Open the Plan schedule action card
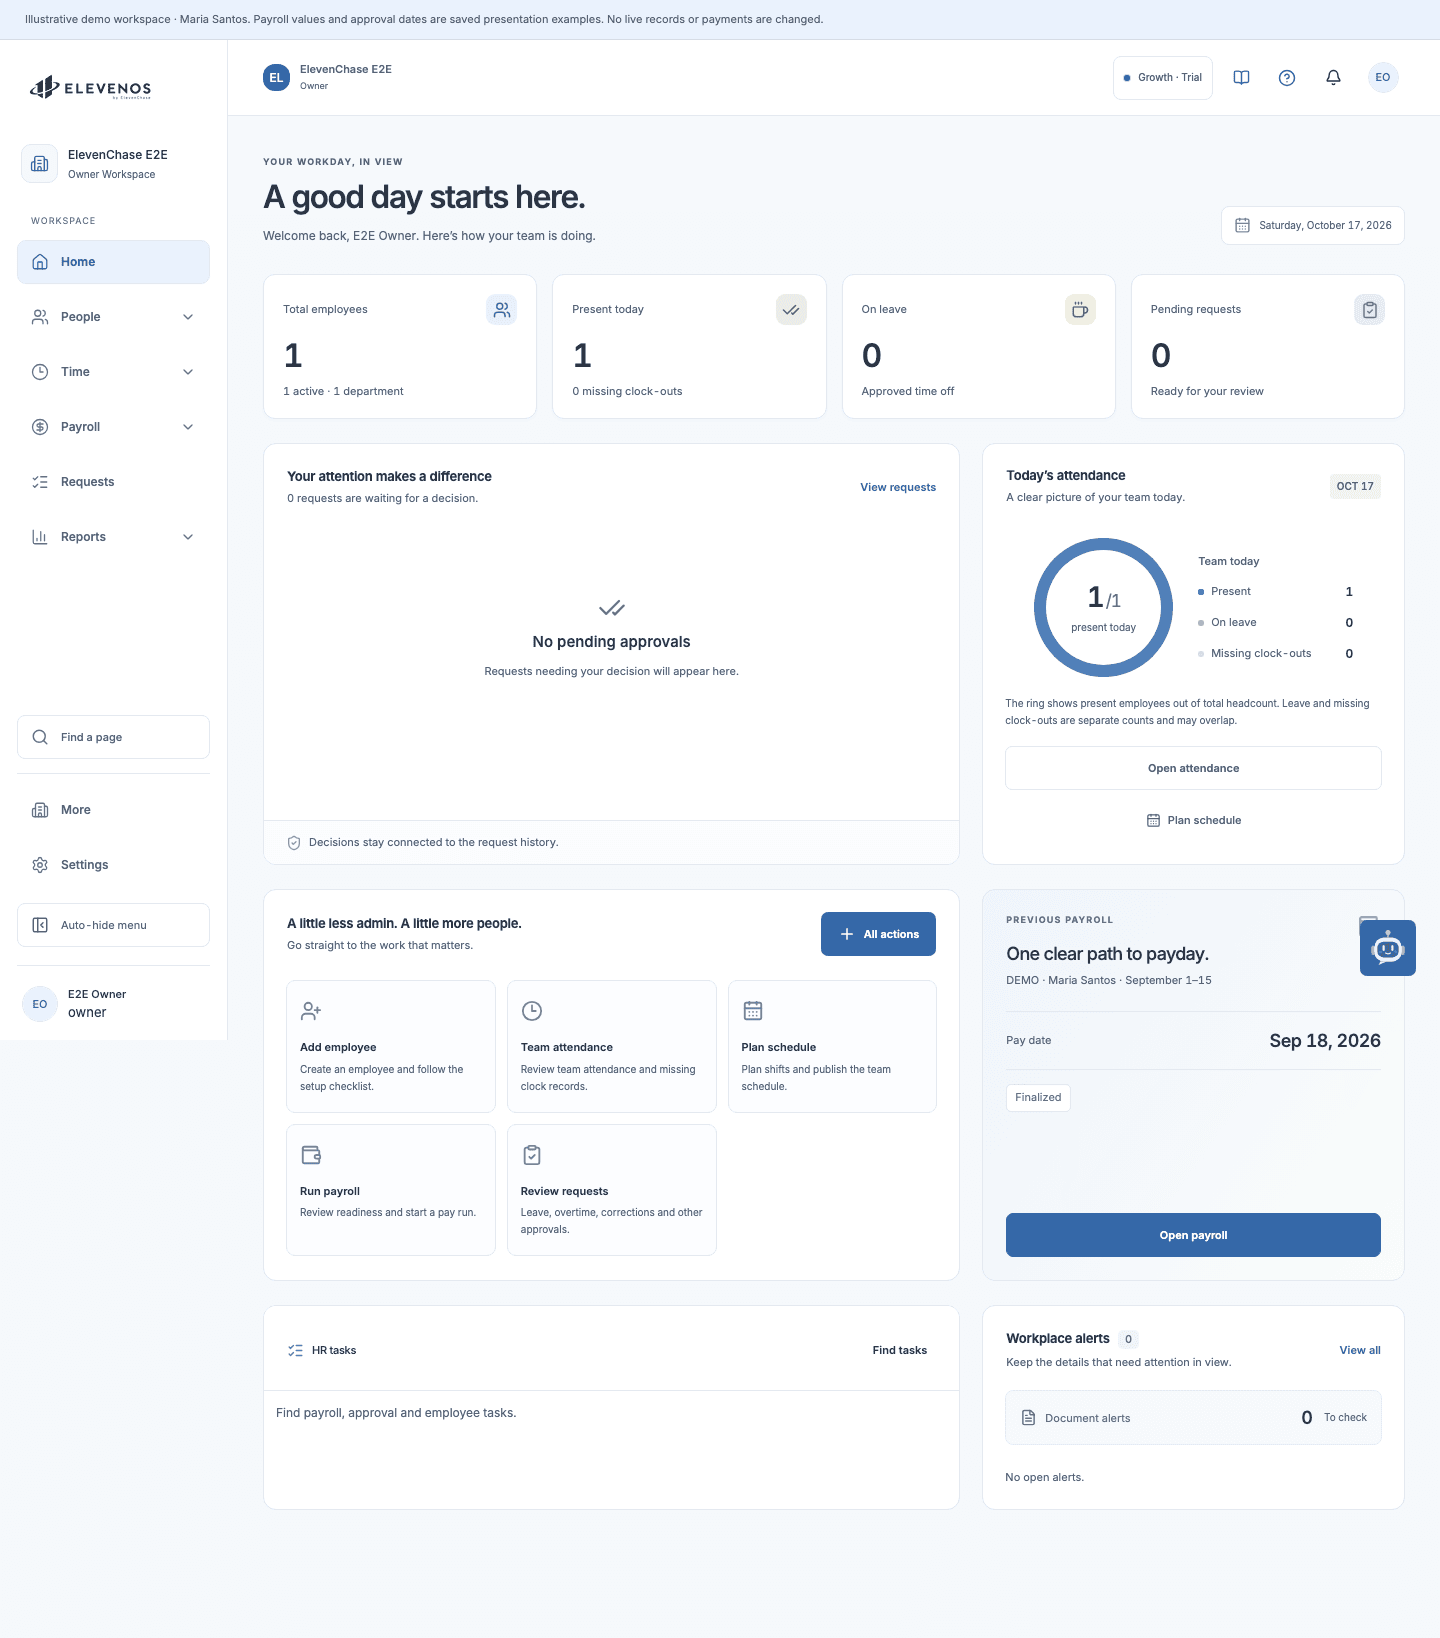The image size is (1440, 1638). (832, 1046)
